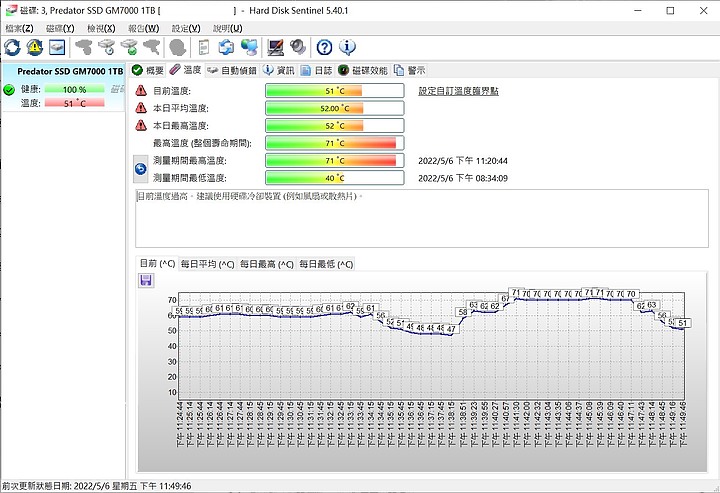Click the yellow warning refresh toolbar icon
Image resolution: width=720 pixels, height=493 pixels.
pos(34,47)
